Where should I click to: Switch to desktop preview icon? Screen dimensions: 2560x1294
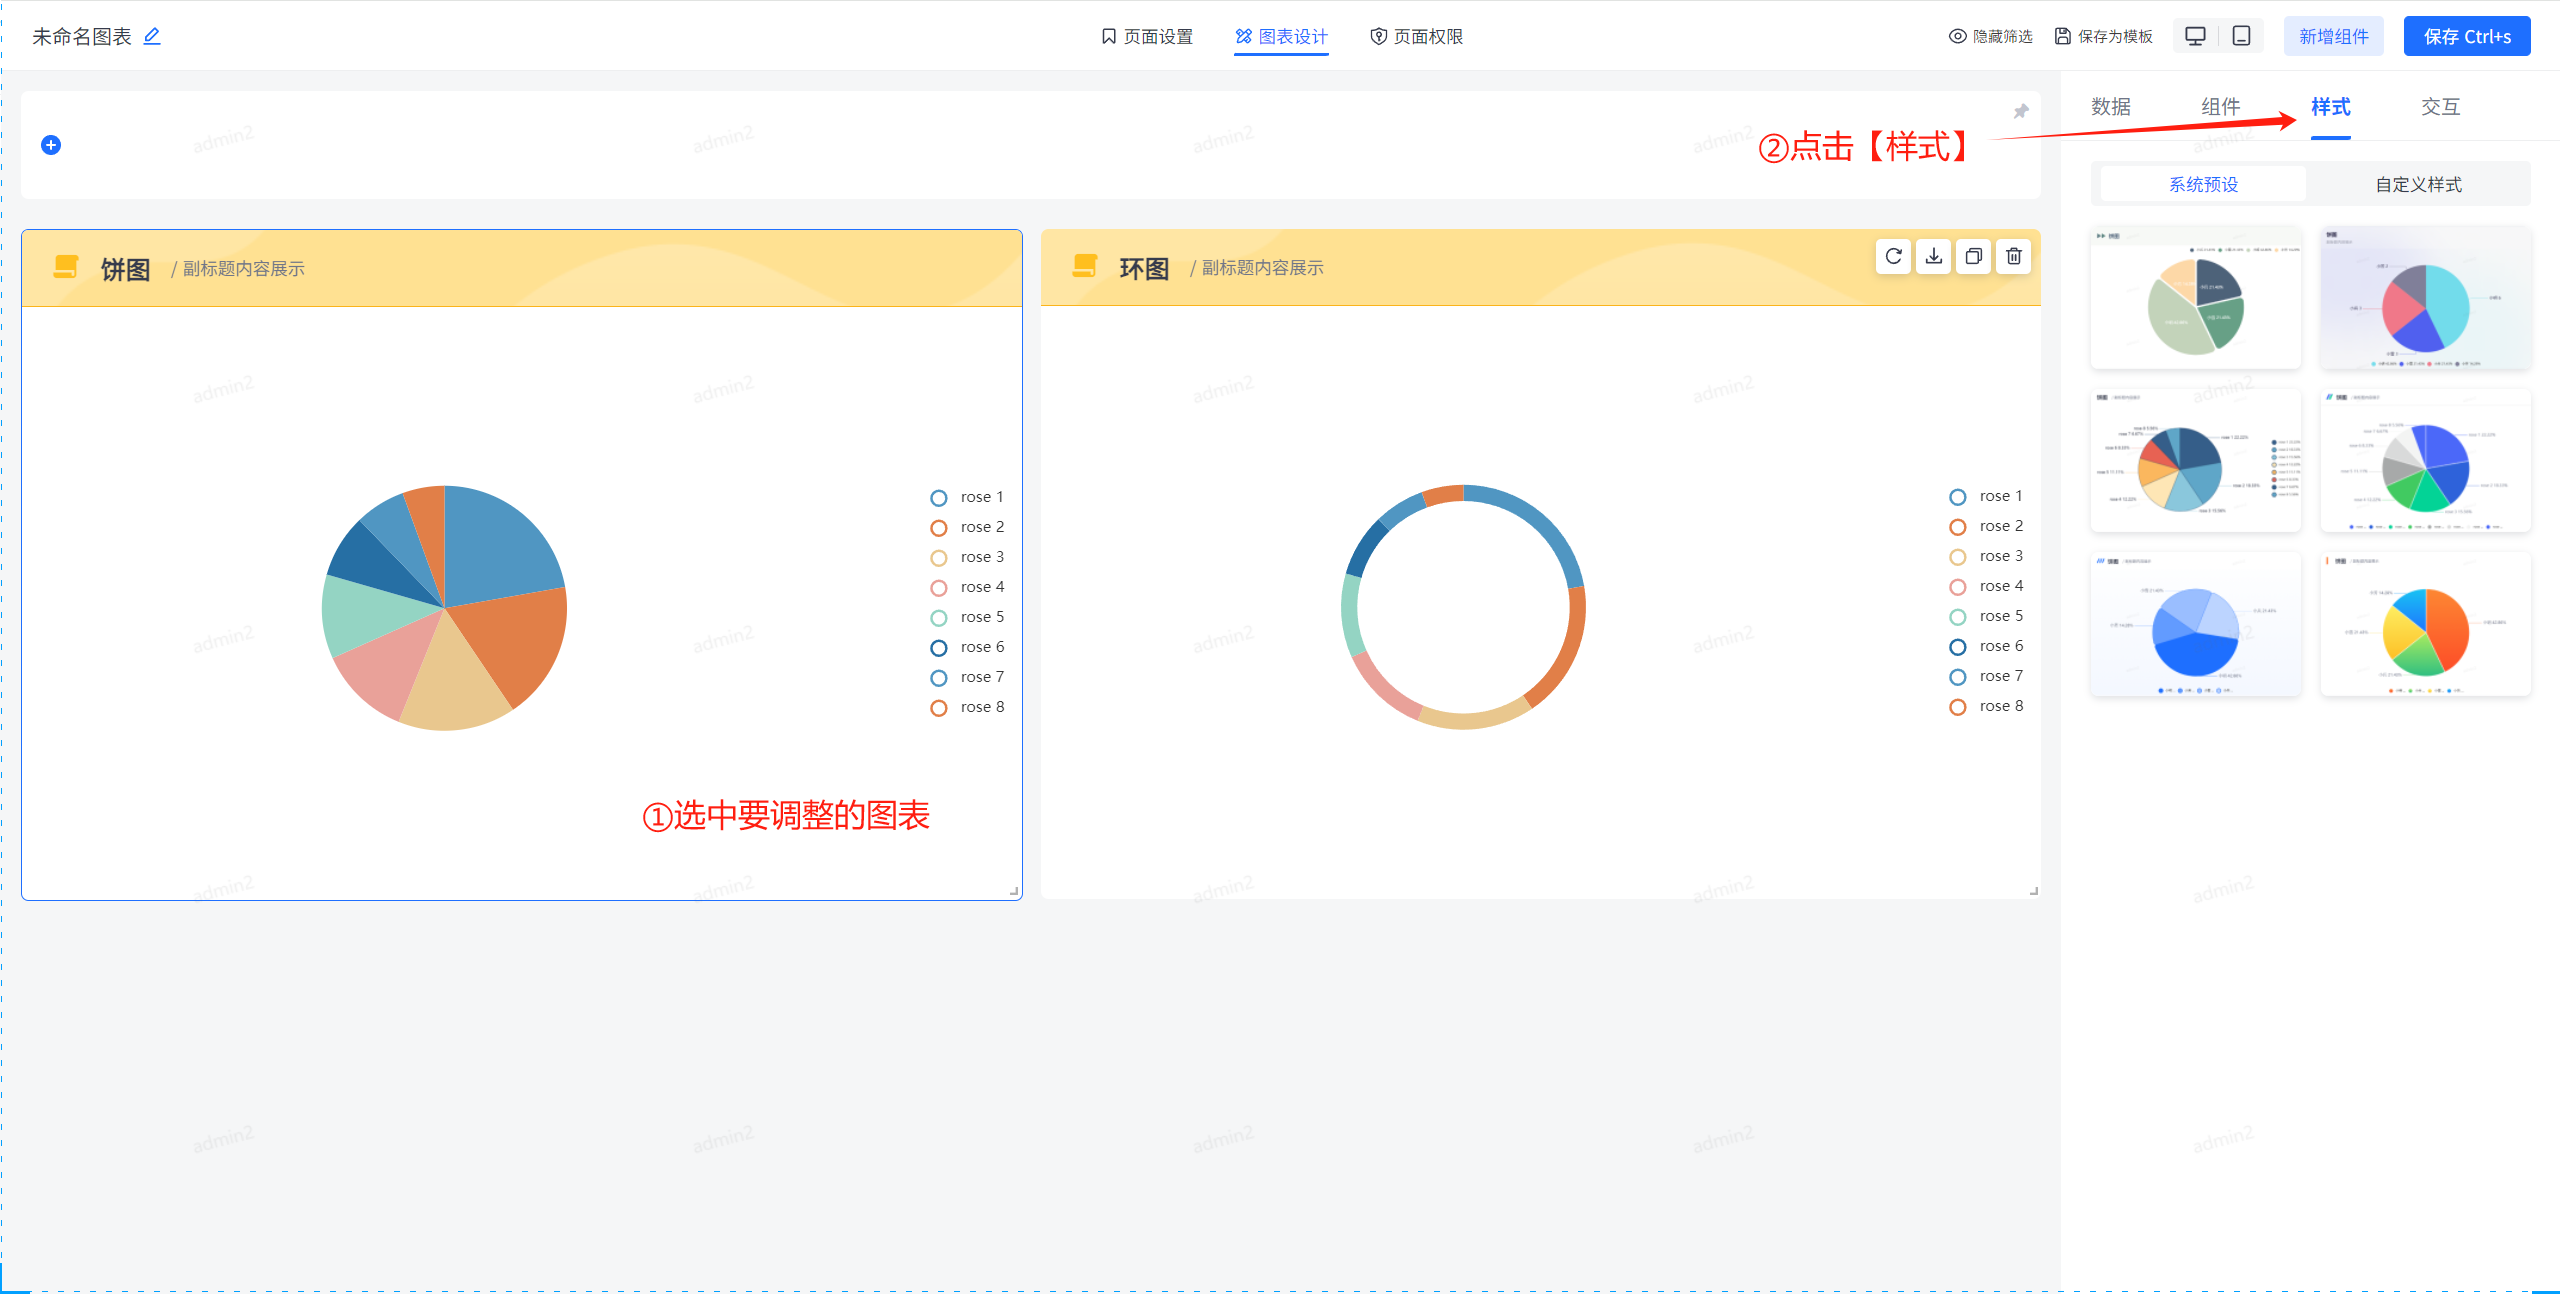click(2195, 36)
